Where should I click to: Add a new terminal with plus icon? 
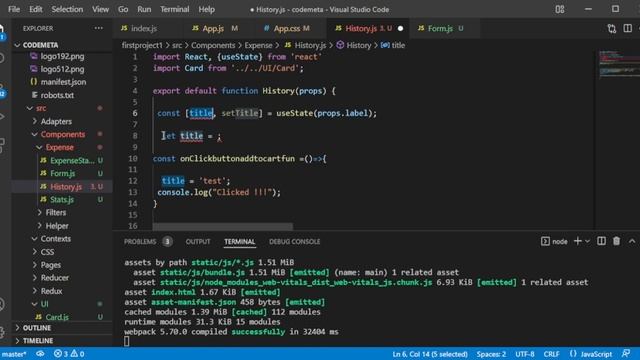(x=578, y=241)
